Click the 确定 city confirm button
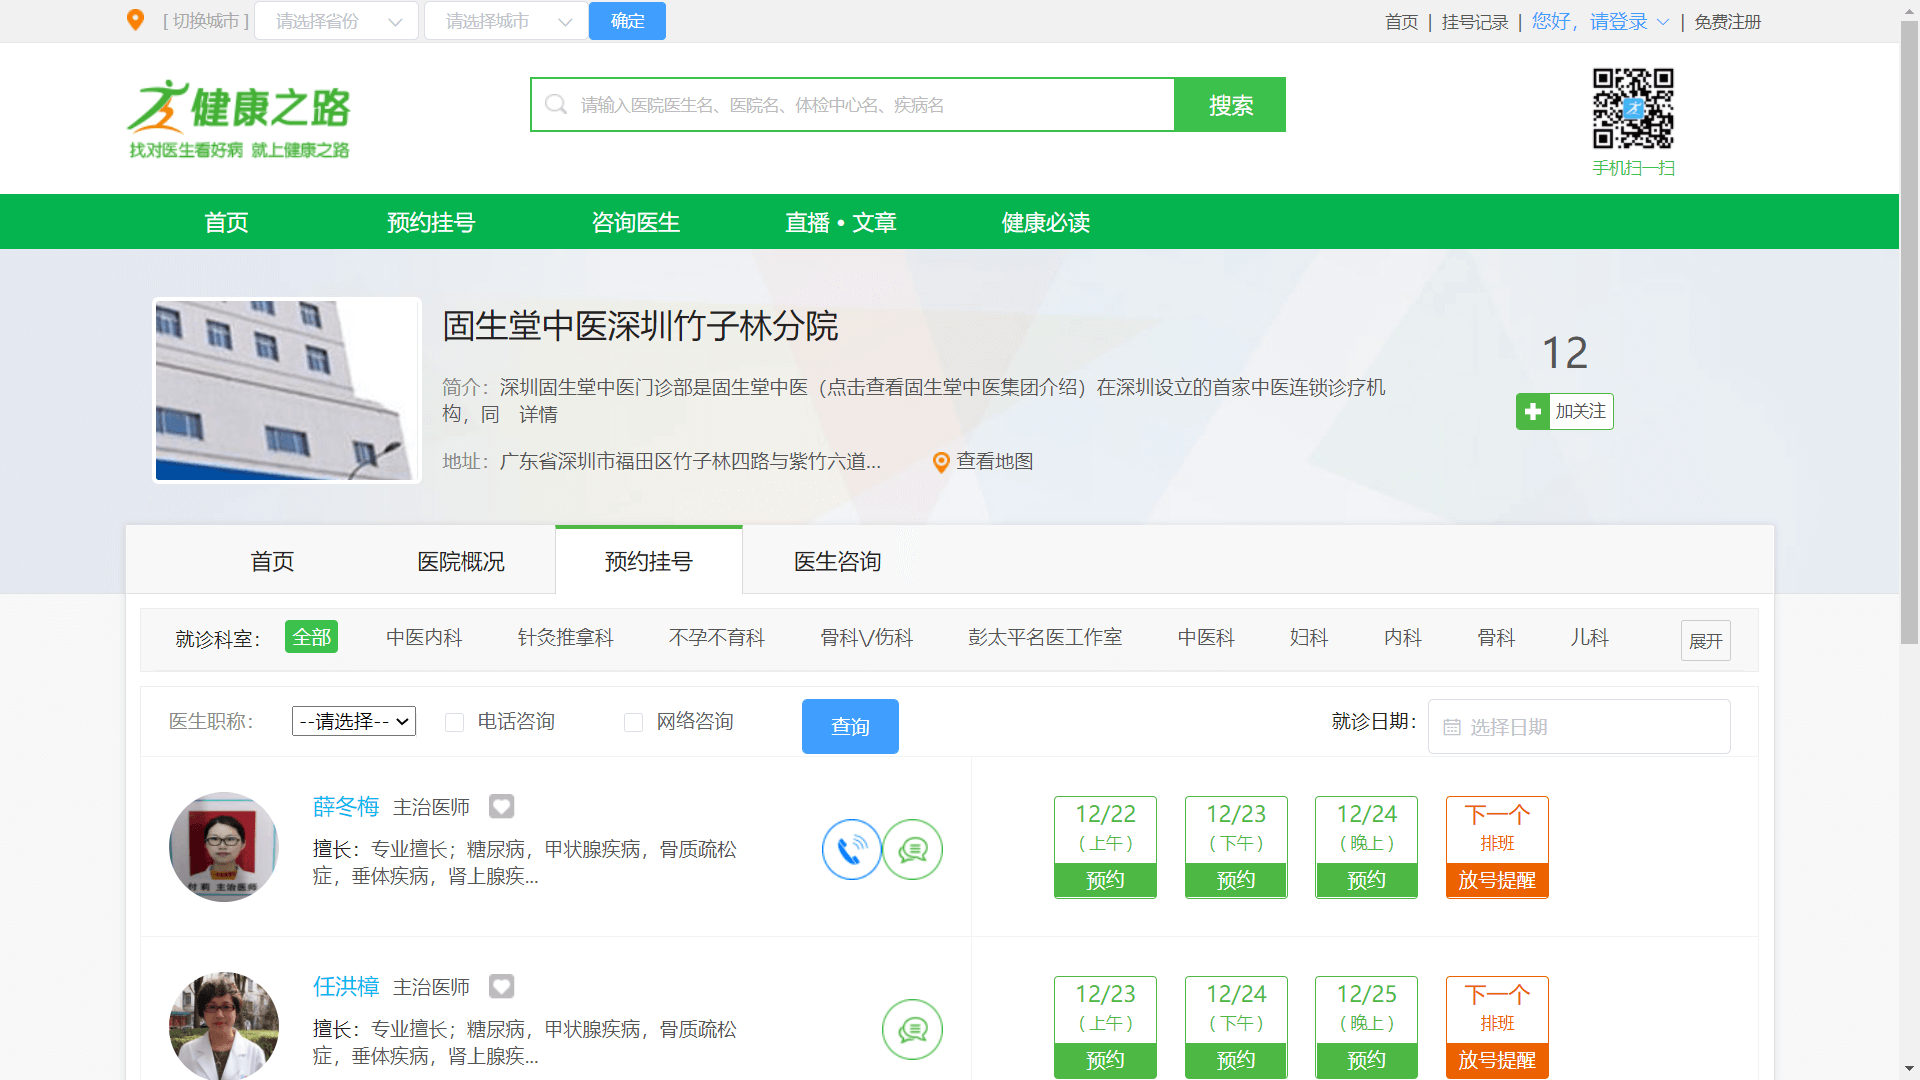Screen dimensions: 1920x1080 (627, 21)
